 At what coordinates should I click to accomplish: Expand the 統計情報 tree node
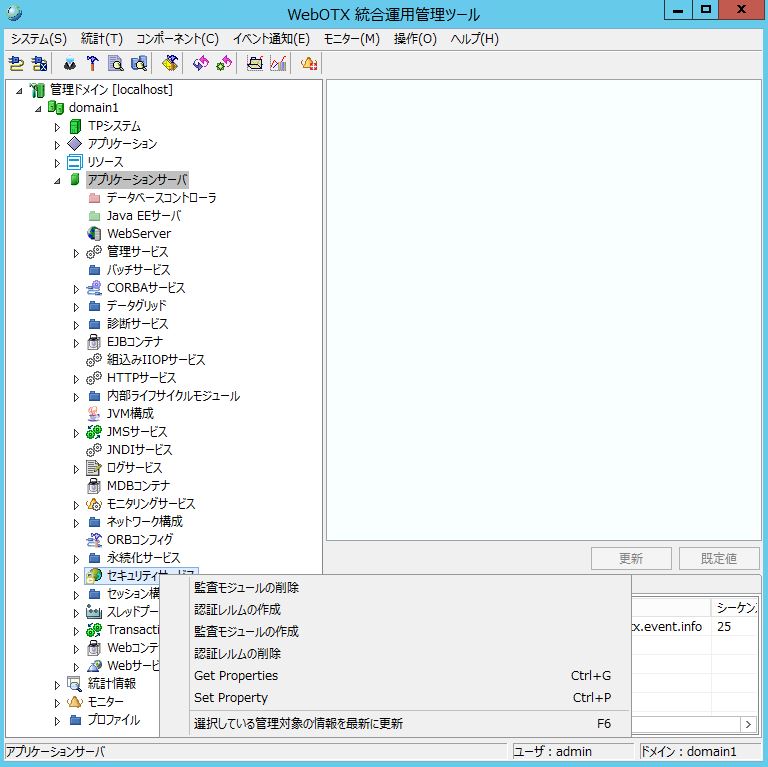(57, 685)
